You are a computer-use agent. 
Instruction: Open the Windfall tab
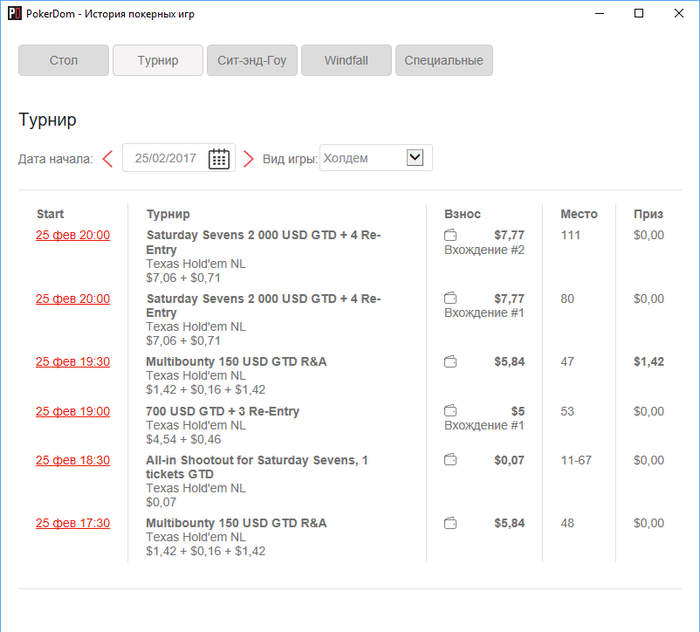click(x=346, y=60)
